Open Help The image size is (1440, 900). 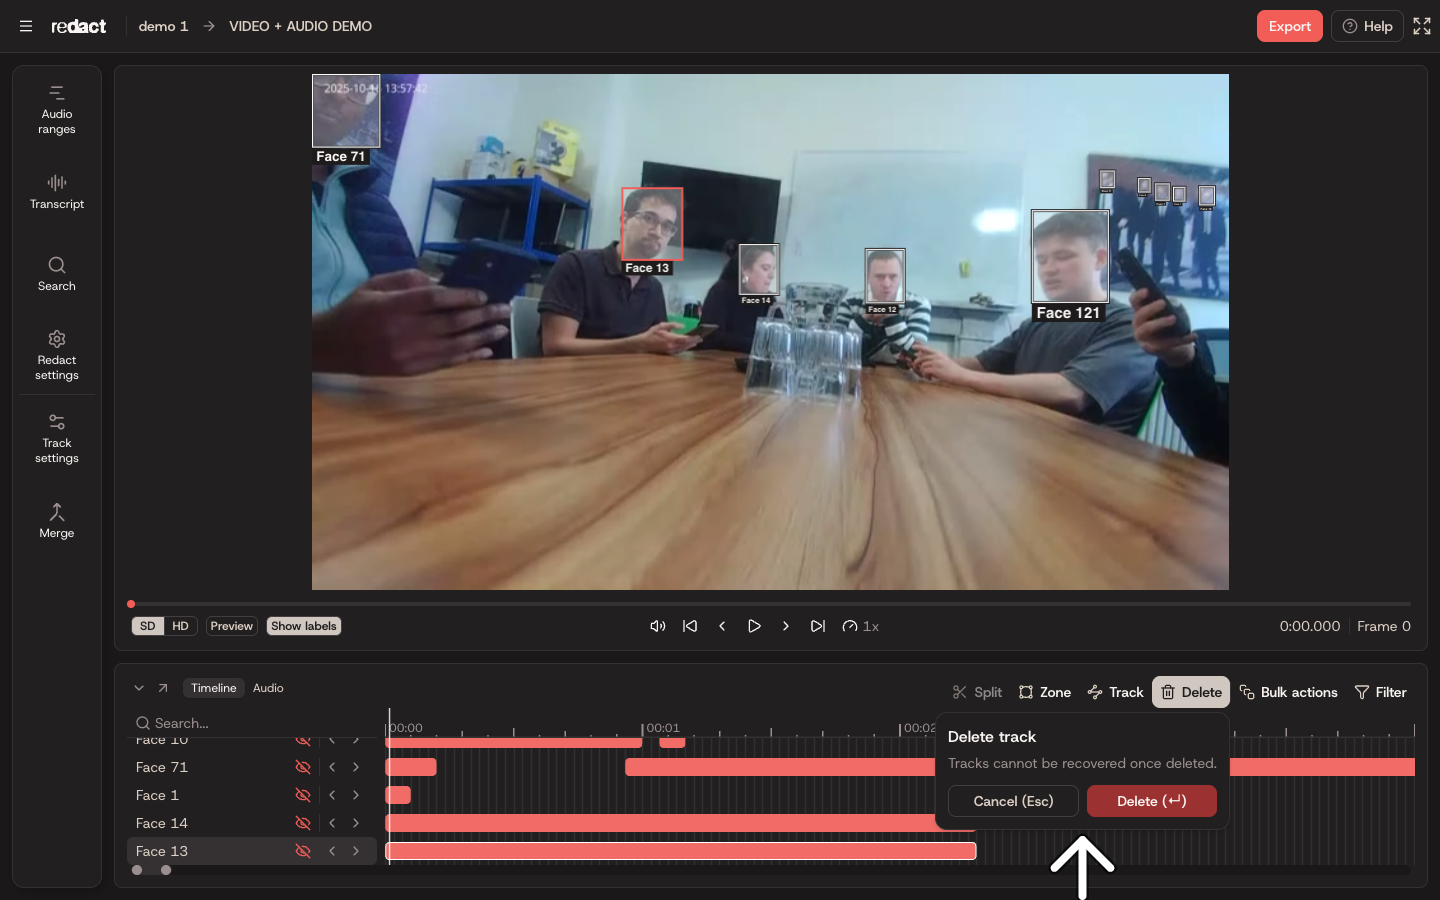[1367, 26]
